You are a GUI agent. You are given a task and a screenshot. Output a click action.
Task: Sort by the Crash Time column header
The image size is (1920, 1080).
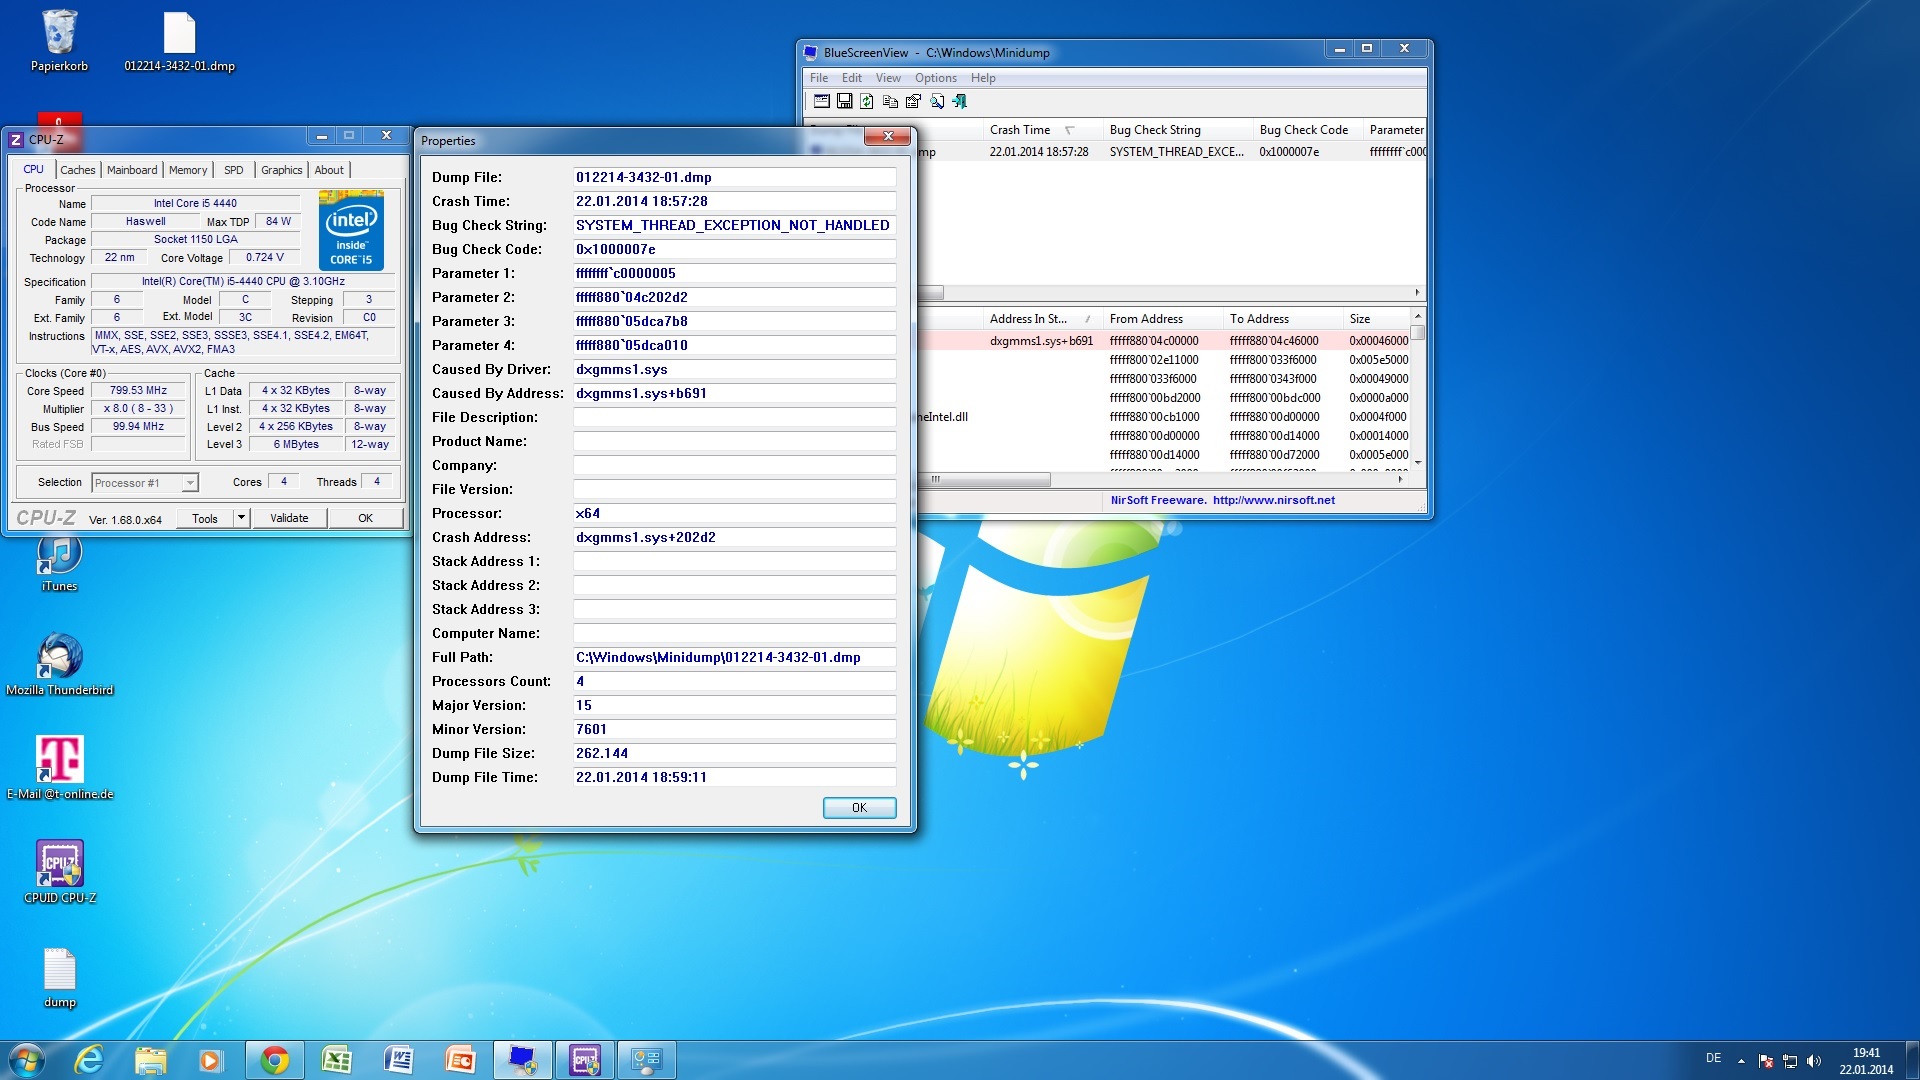tap(1020, 130)
